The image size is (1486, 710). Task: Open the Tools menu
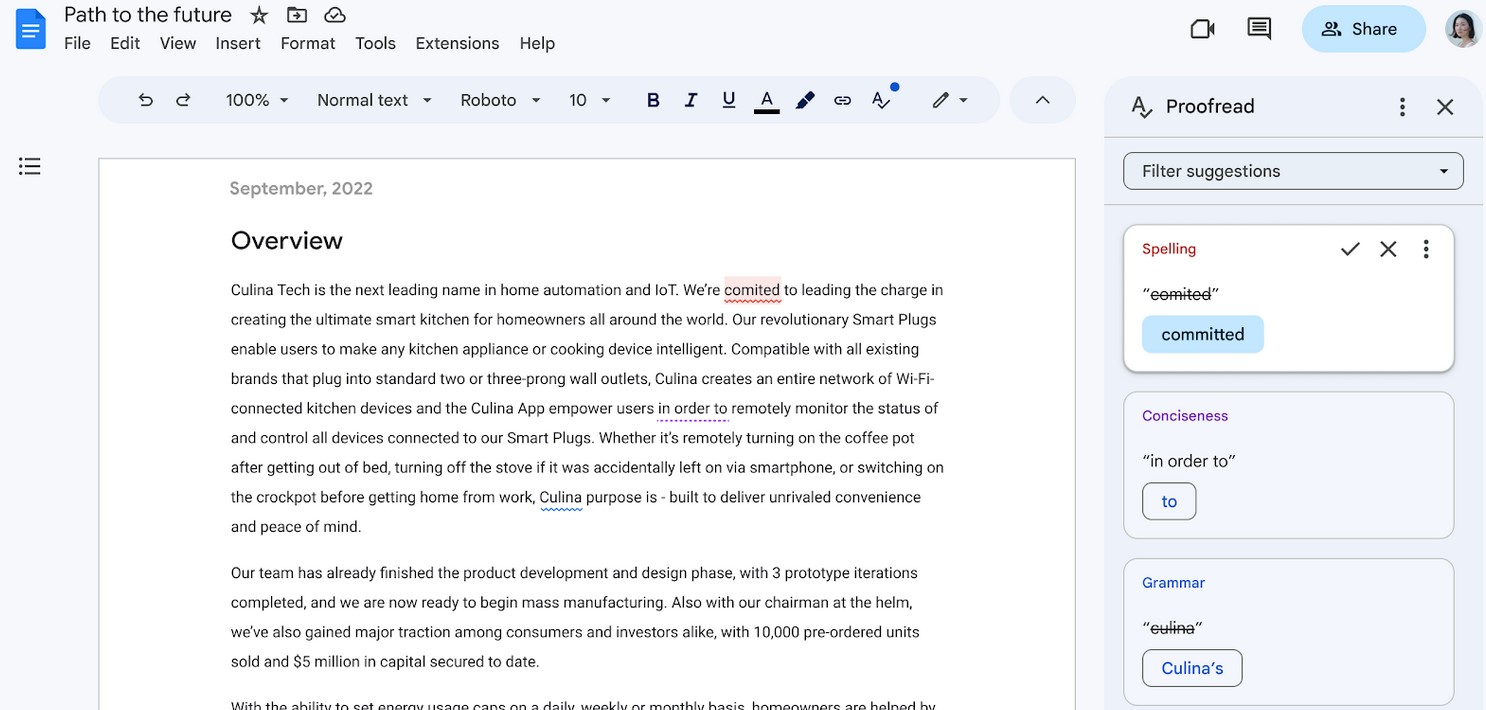375,43
